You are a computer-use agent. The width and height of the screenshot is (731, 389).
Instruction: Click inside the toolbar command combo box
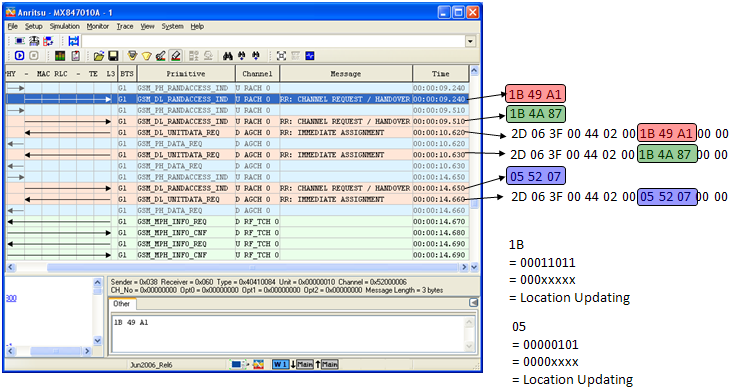(x=273, y=41)
